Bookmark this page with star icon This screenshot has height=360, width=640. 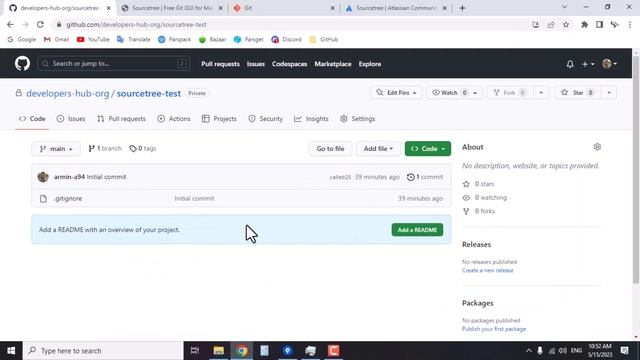coord(566,24)
